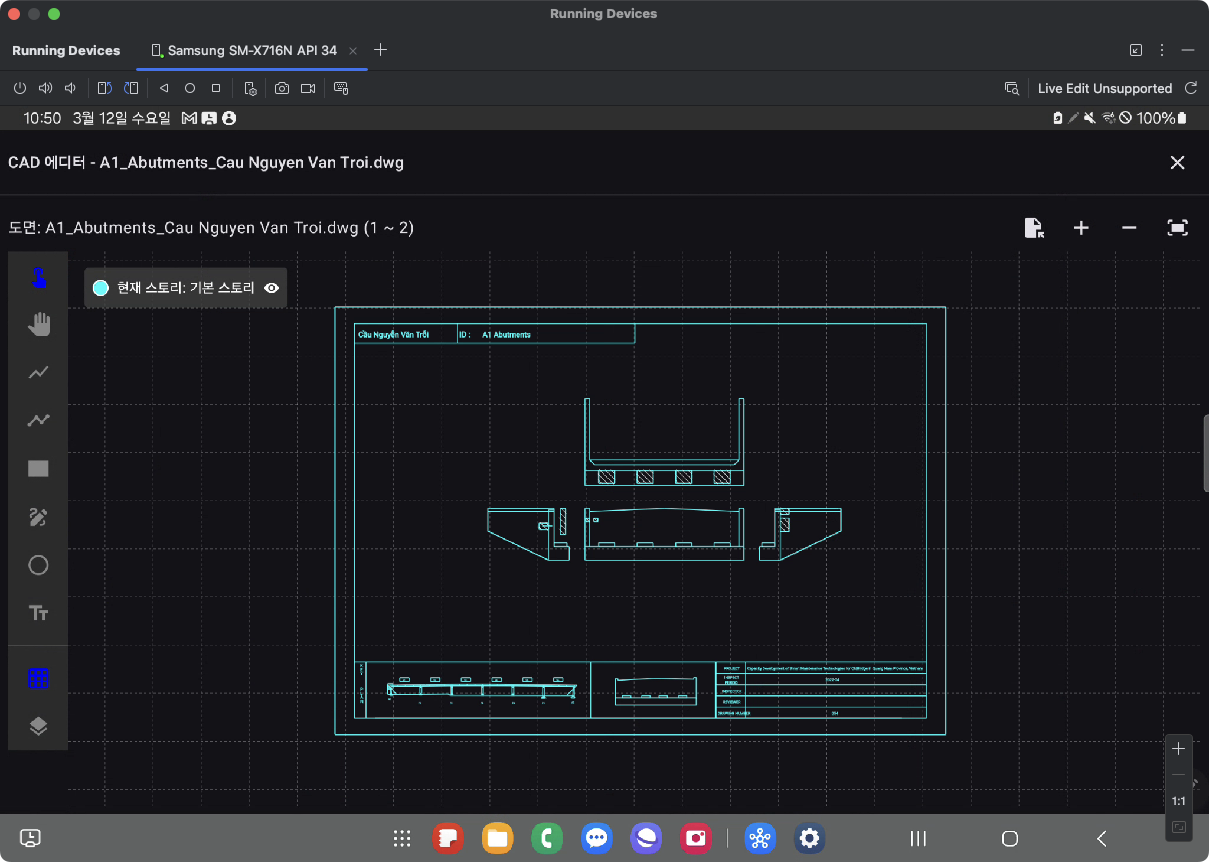Open the Android app drawer grid
This screenshot has width=1209, height=862.
click(402, 838)
